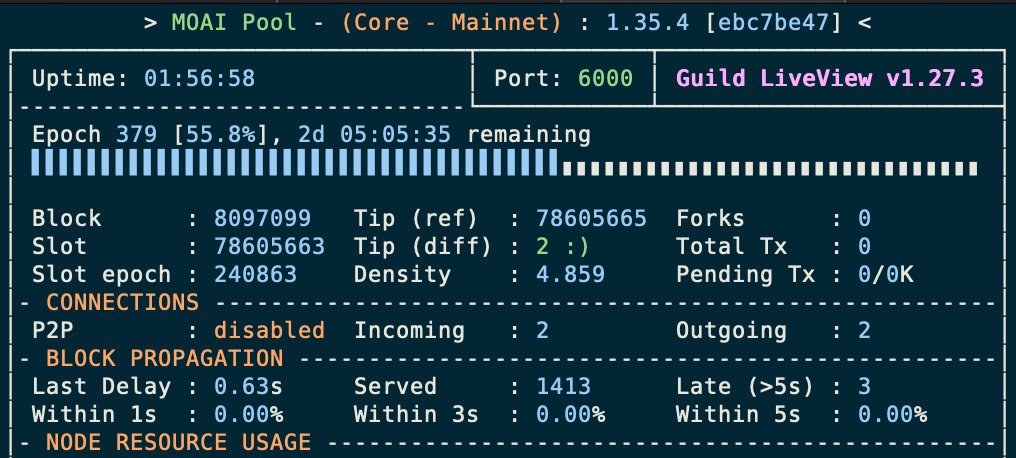The width and height of the screenshot is (1016, 458).
Task: Click the Pending Tx value 0/0K
Action: pyautogui.click(x=885, y=274)
